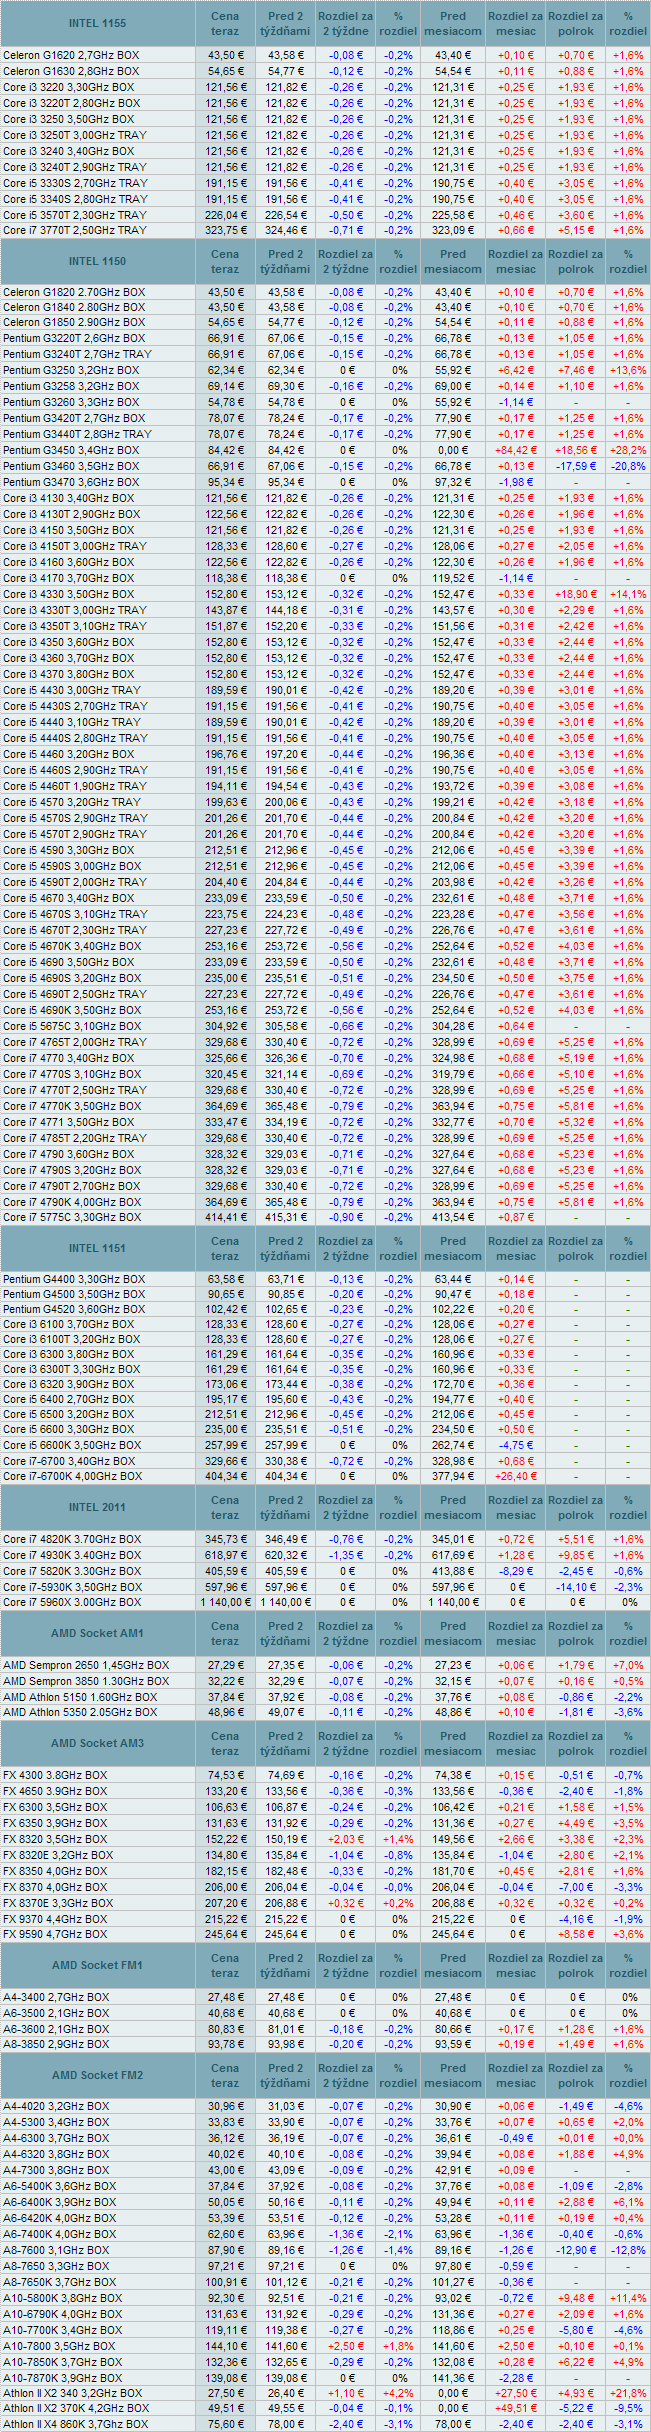This screenshot has height=2432, width=651.
Task: Select the INTEL 2011 section header
Action: (97, 1507)
